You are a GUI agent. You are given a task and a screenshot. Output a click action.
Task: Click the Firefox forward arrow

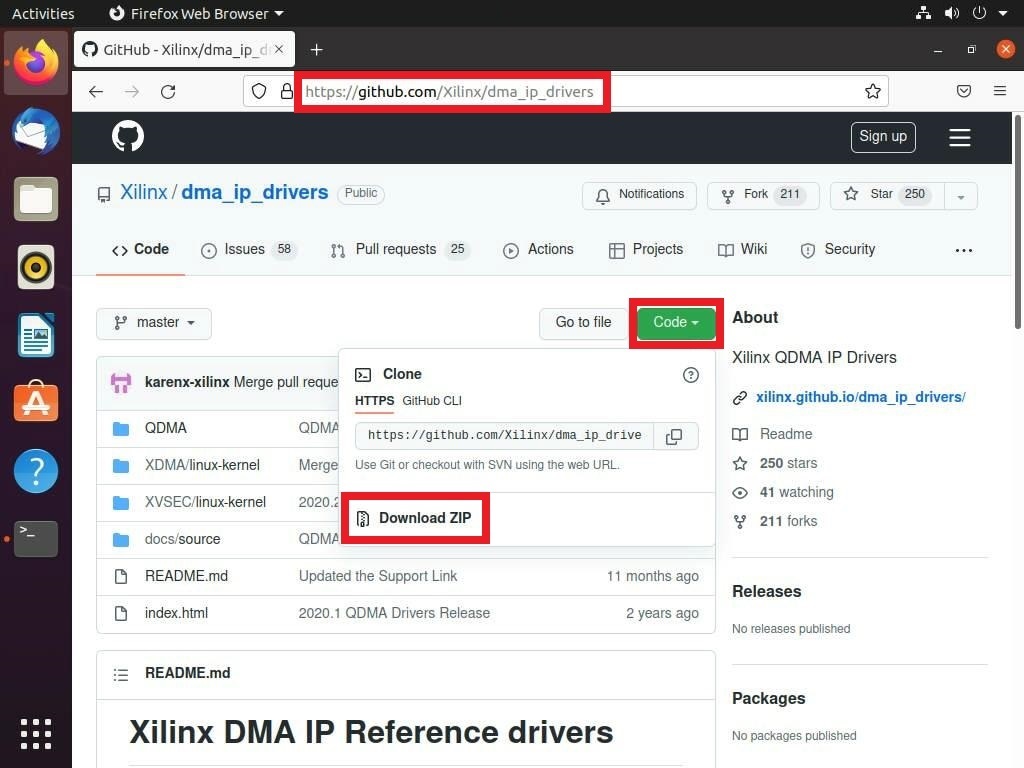pos(132,91)
